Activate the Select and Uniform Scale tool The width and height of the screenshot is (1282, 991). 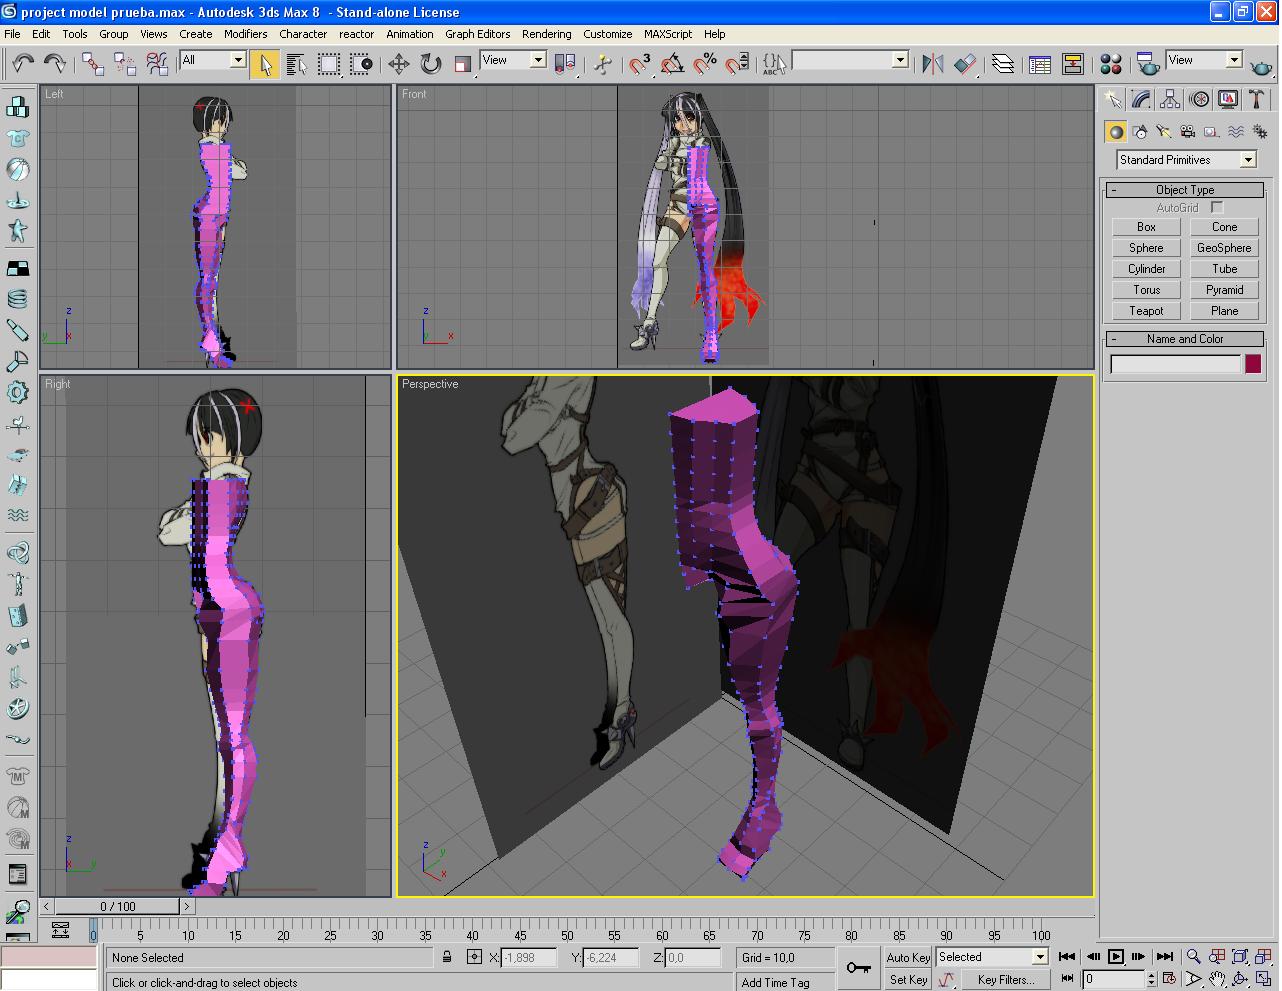[x=462, y=64]
